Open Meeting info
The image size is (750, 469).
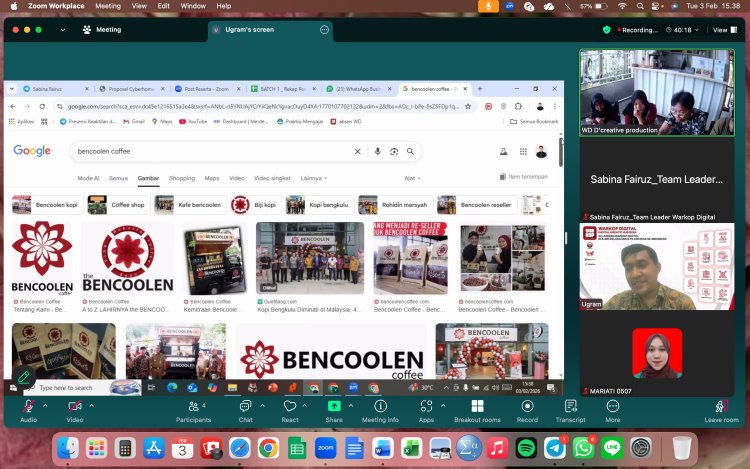click(x=380, y=411)
